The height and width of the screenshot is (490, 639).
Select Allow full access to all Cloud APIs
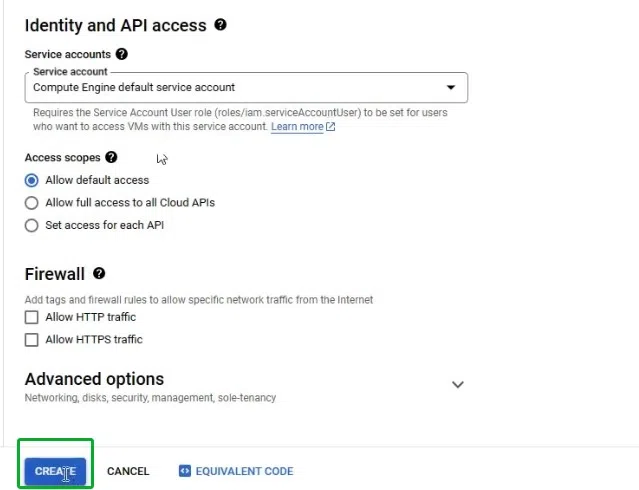coord(32,203)
